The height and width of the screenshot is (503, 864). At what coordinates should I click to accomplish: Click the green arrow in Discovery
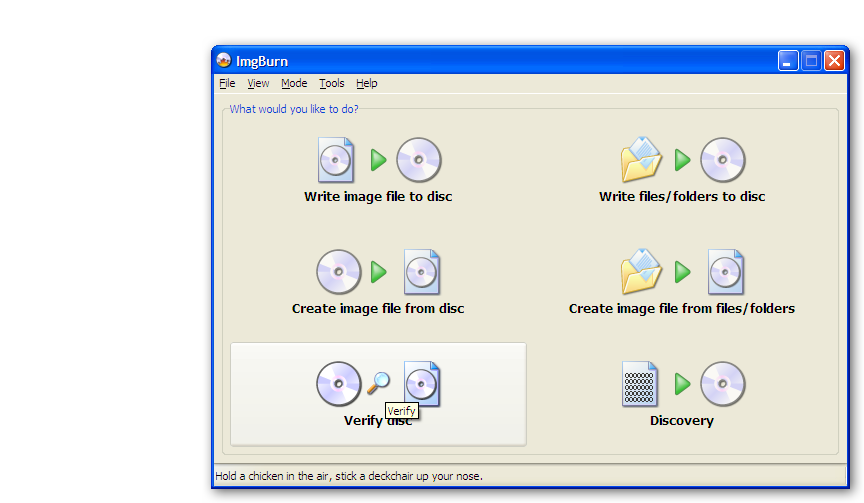click(x=682, y=383)
